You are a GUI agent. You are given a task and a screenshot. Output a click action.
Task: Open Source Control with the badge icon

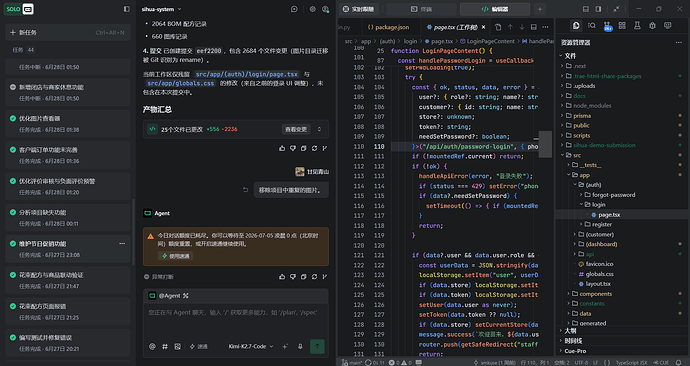(607, 26)
